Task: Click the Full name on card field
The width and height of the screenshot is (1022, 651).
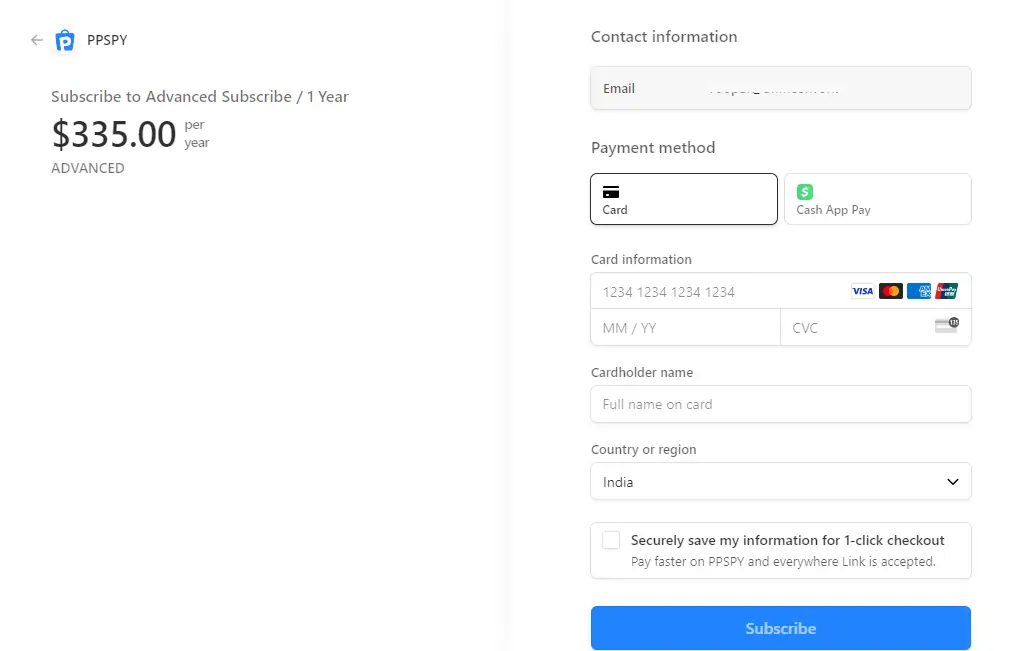Action: (780, 404)
